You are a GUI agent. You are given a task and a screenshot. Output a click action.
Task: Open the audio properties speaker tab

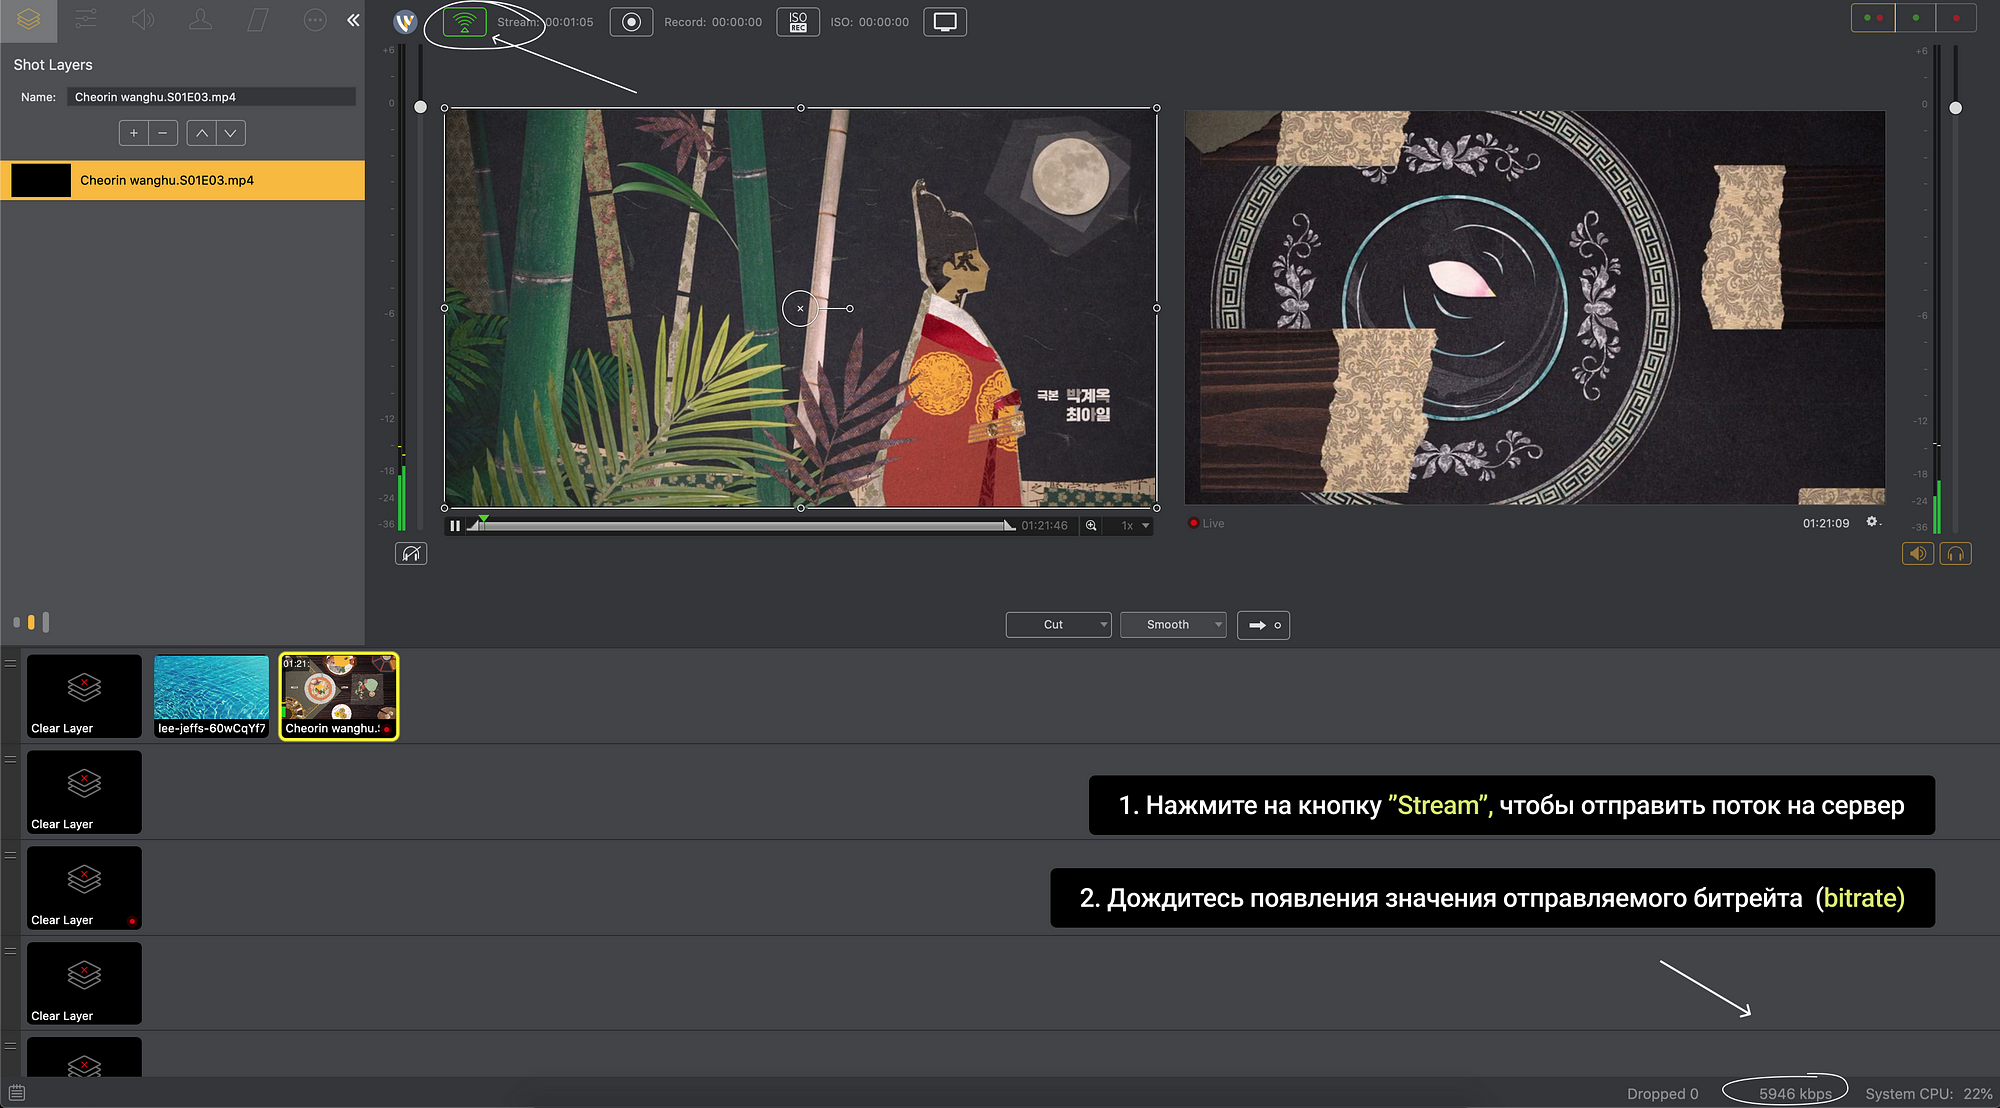coord(143,20)
